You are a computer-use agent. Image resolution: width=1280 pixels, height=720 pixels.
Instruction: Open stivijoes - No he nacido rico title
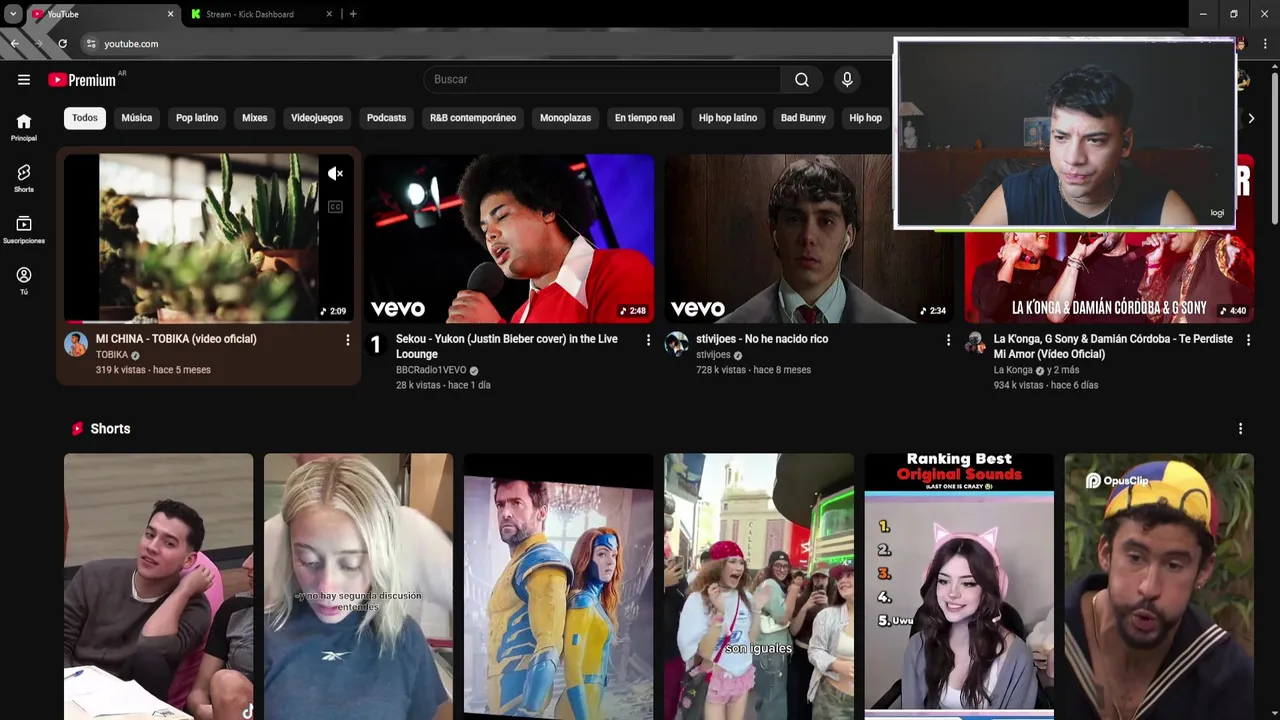(x=762, y=339)
